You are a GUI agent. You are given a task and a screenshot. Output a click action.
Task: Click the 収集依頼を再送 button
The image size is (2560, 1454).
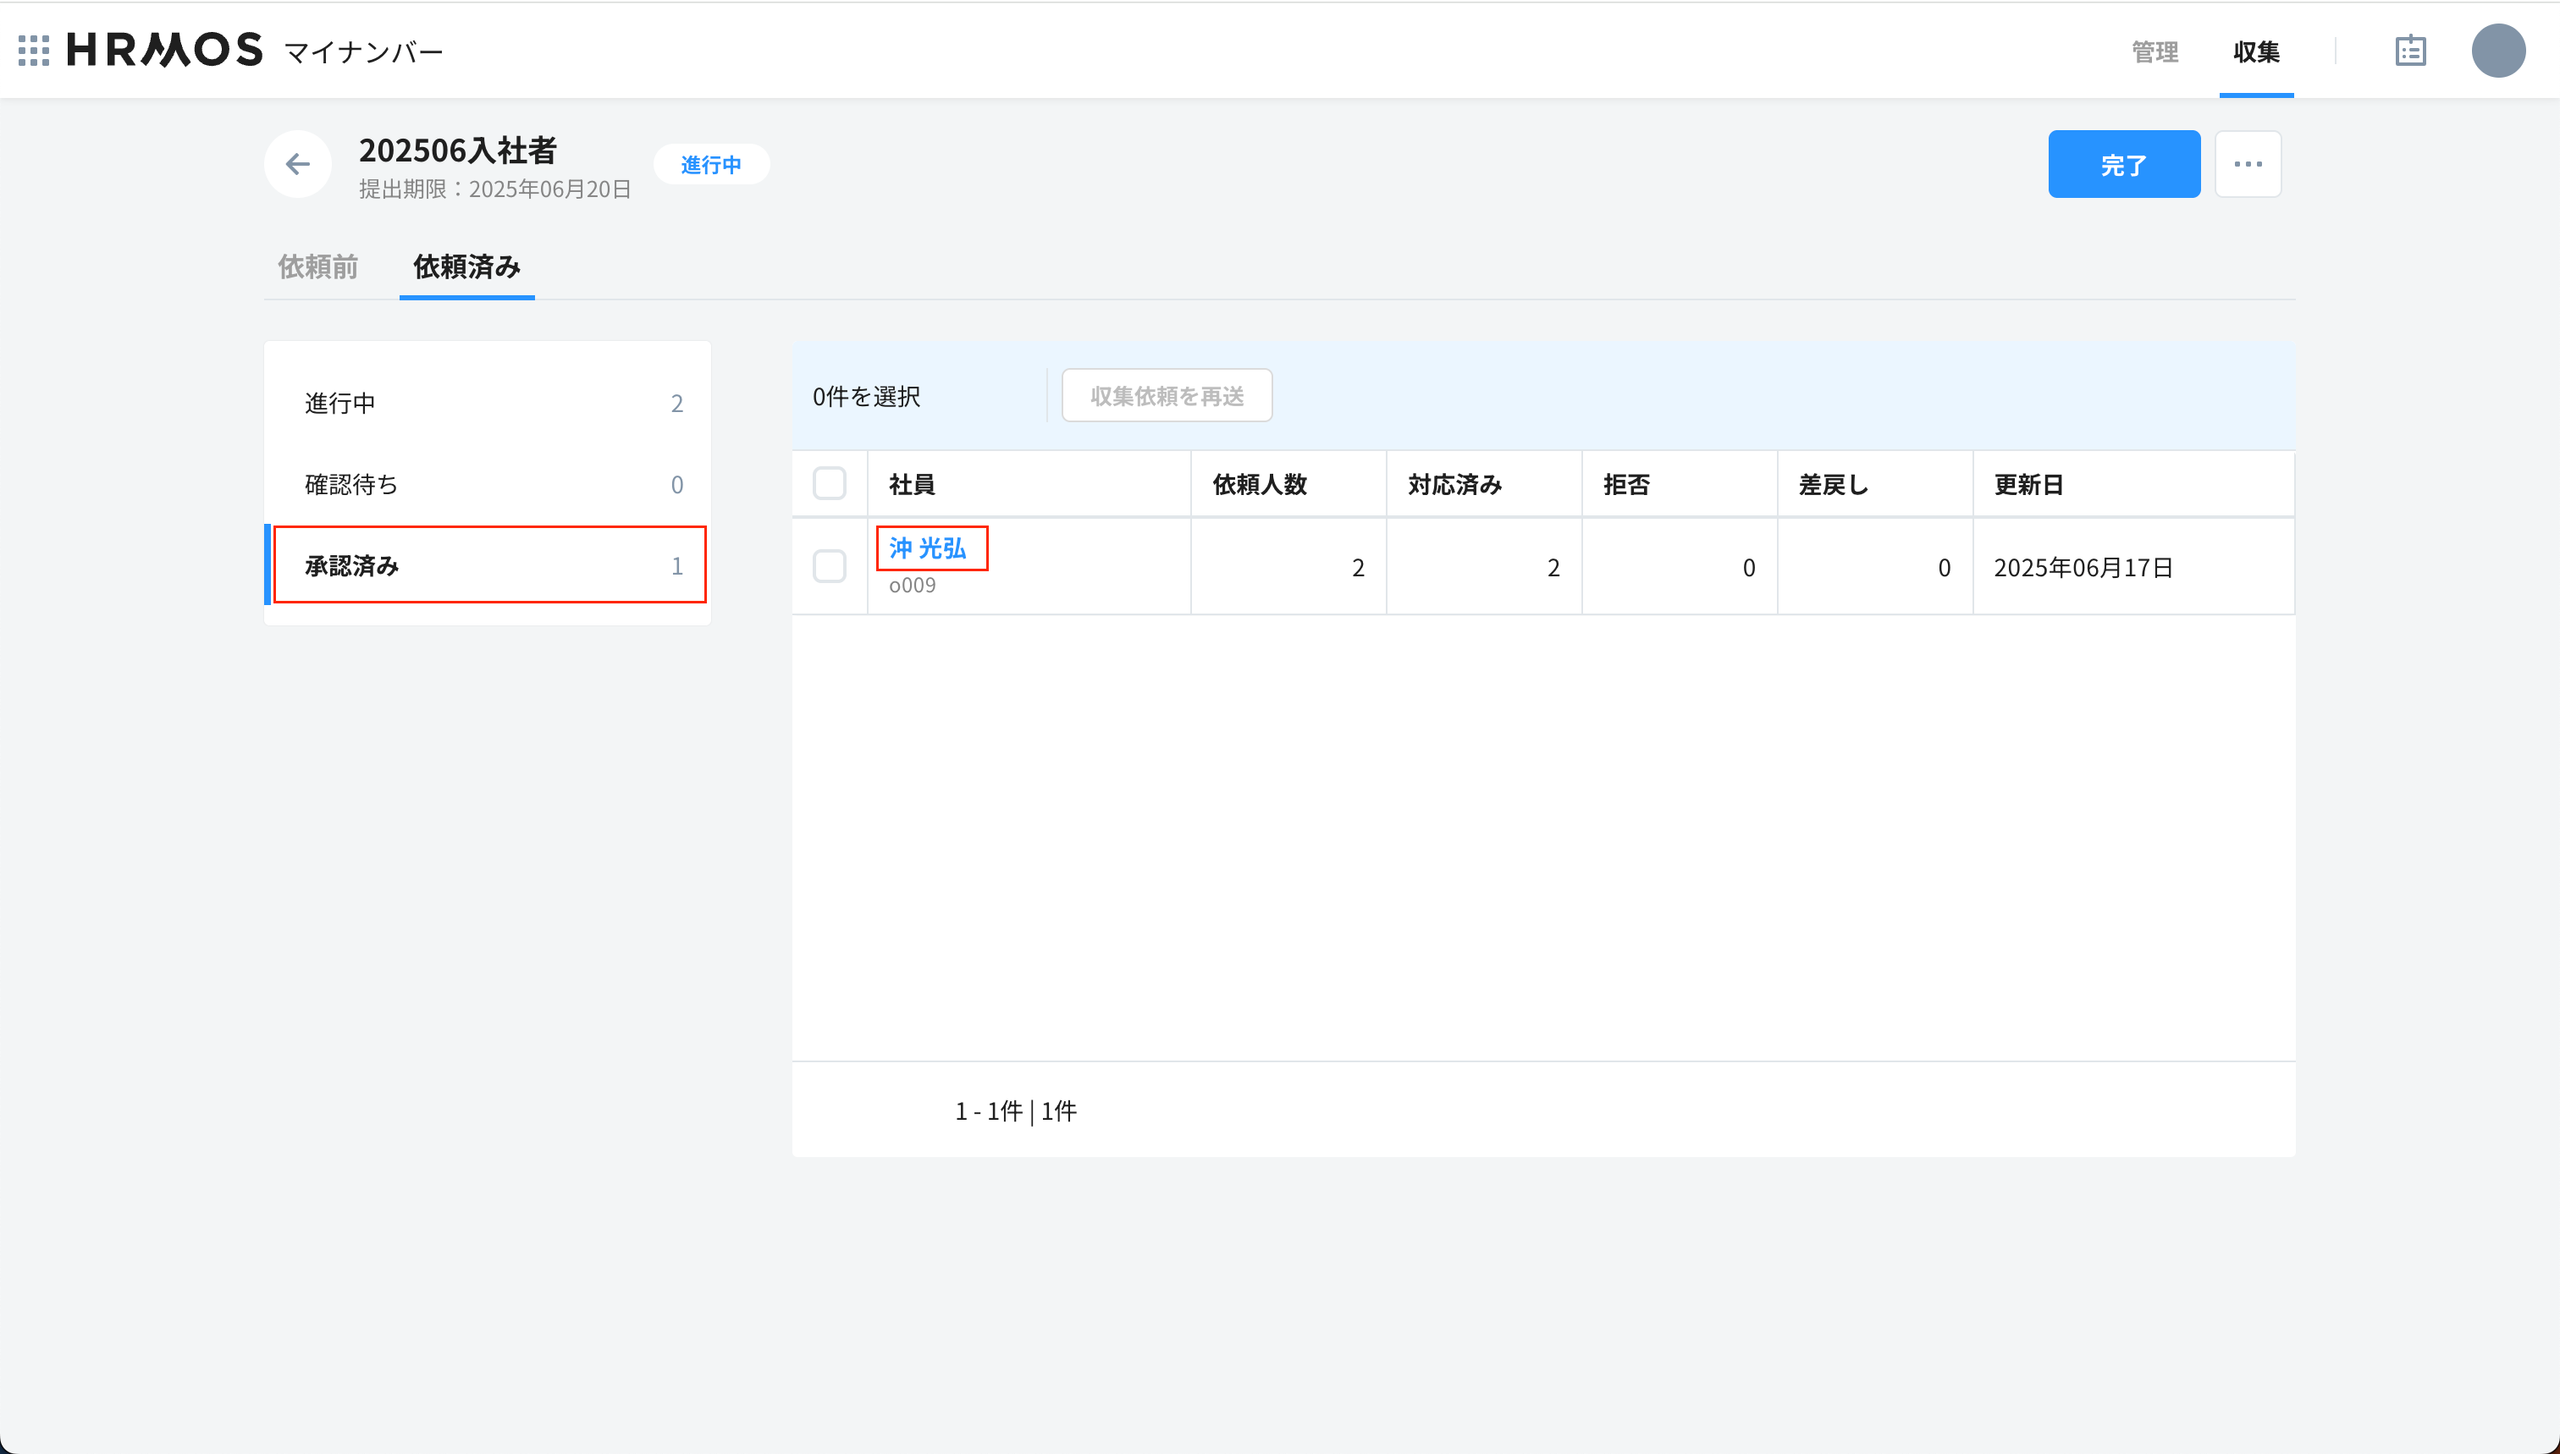pos(1166,396)
